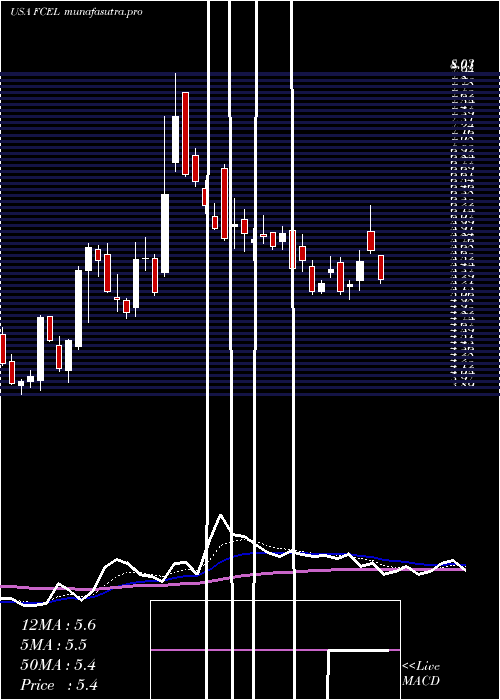Image resolution: width=500 pixels, height=700 pixels.
Task: Click the 'Price : 5.4' label
Action: click(x=59, y=685)
